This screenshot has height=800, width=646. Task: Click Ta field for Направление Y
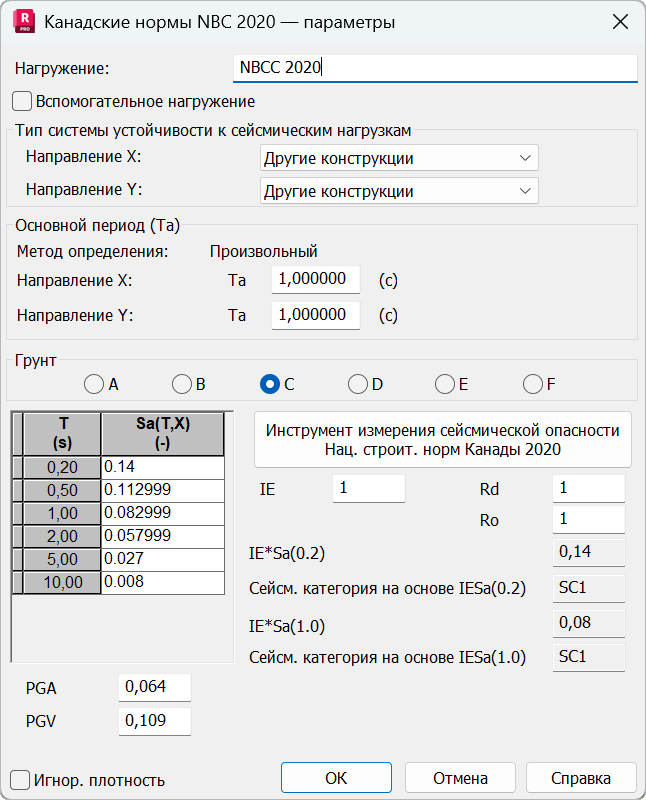pos(316,315)
